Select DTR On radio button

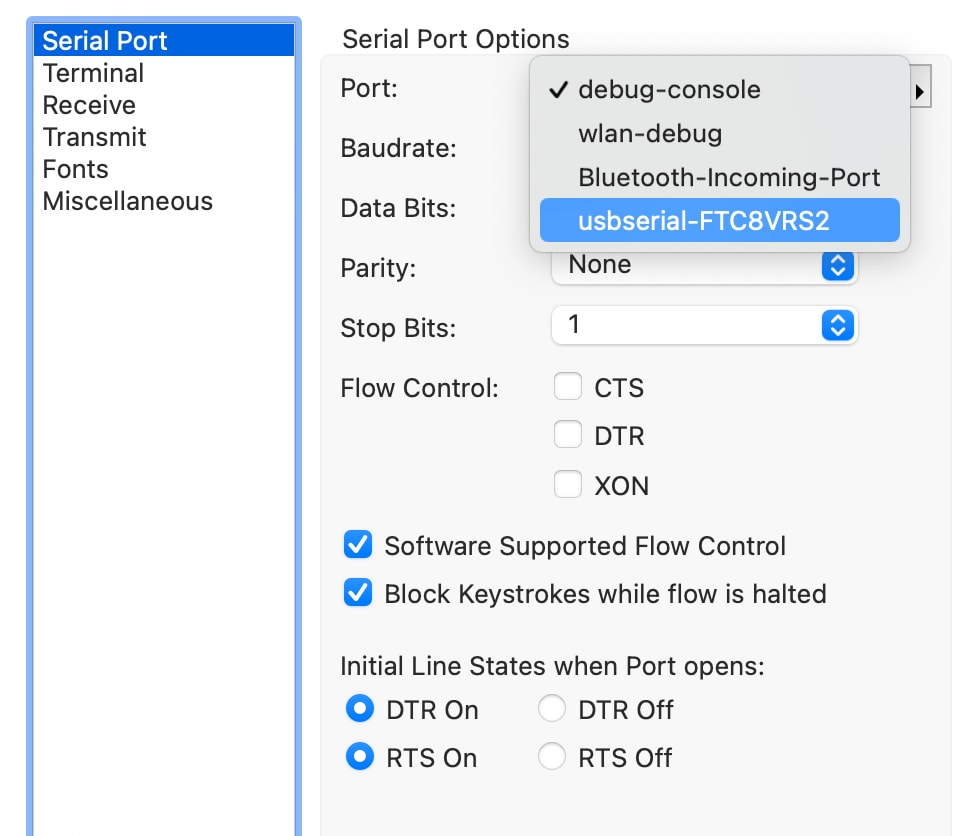tap(360, 708)
